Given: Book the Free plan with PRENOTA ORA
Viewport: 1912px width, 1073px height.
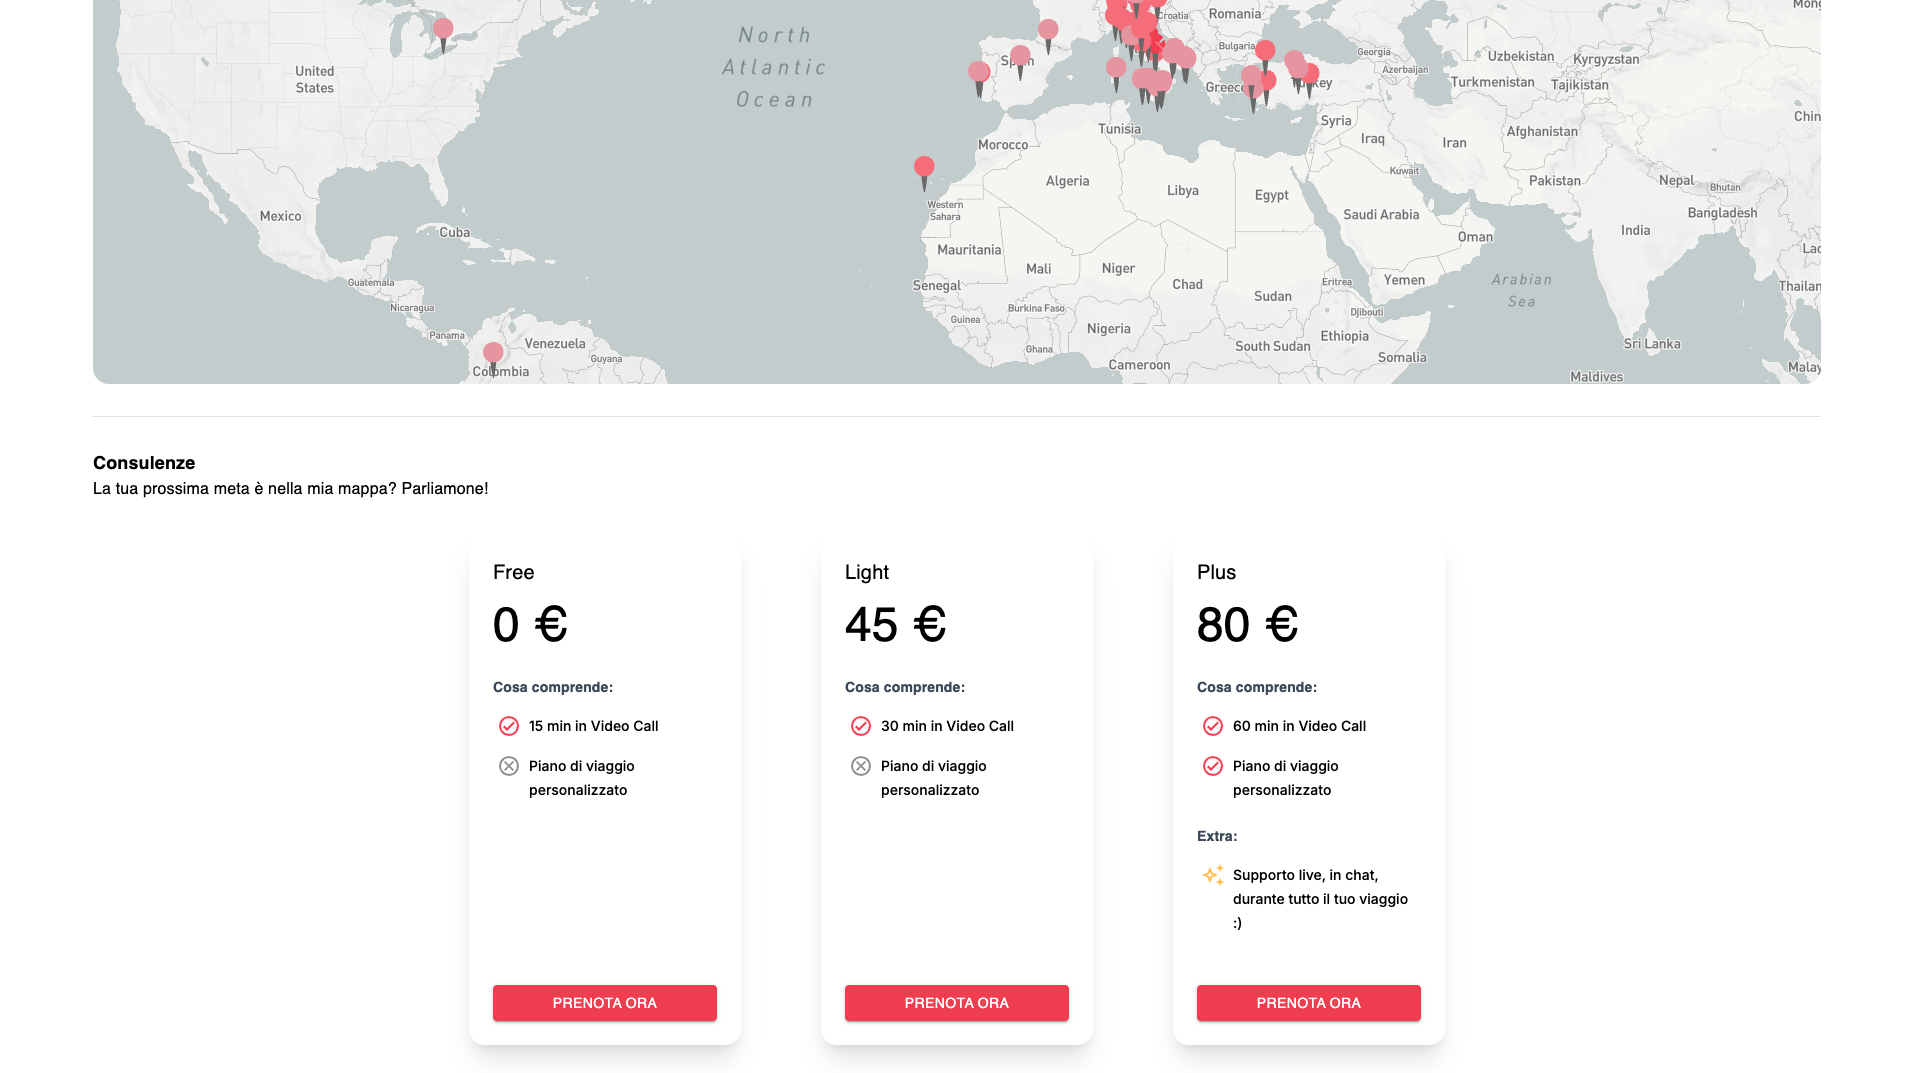Looking at the screenshot, I should pyautogui.click(x=604, y=1003).
